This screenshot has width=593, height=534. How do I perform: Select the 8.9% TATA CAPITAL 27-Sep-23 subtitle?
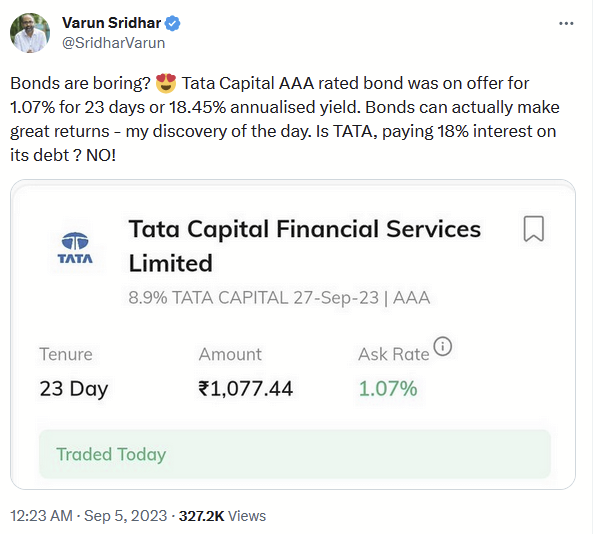click(279, 298)
